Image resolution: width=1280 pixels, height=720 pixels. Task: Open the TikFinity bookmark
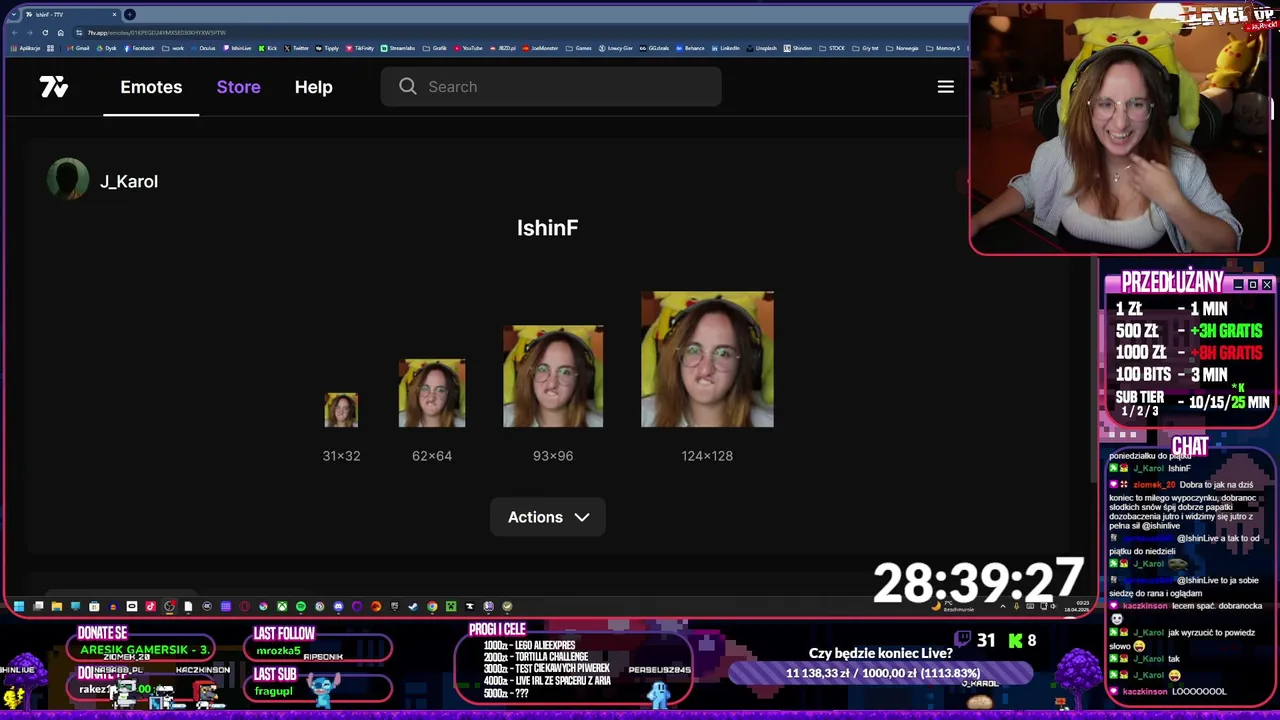click(360, 48)
